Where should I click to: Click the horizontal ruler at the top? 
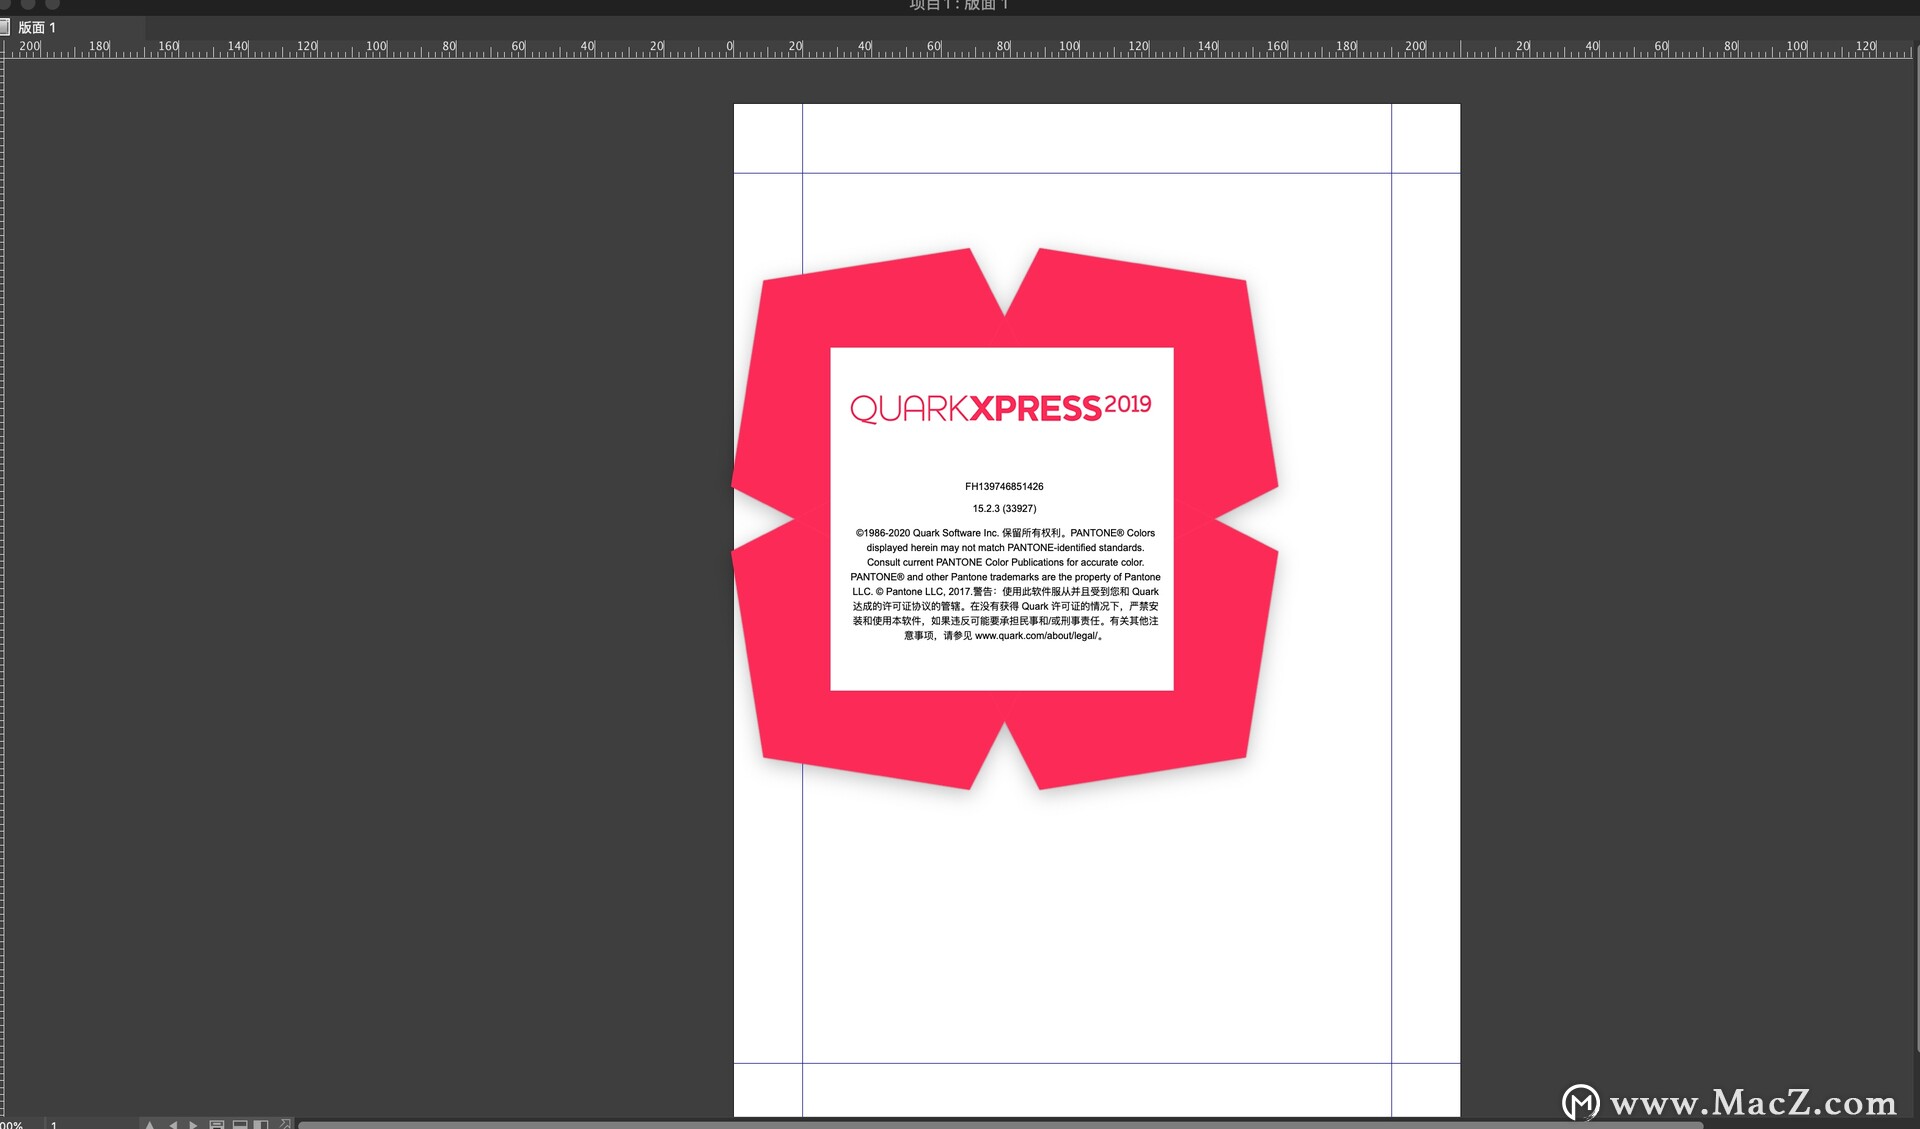(x=960, y=48)
